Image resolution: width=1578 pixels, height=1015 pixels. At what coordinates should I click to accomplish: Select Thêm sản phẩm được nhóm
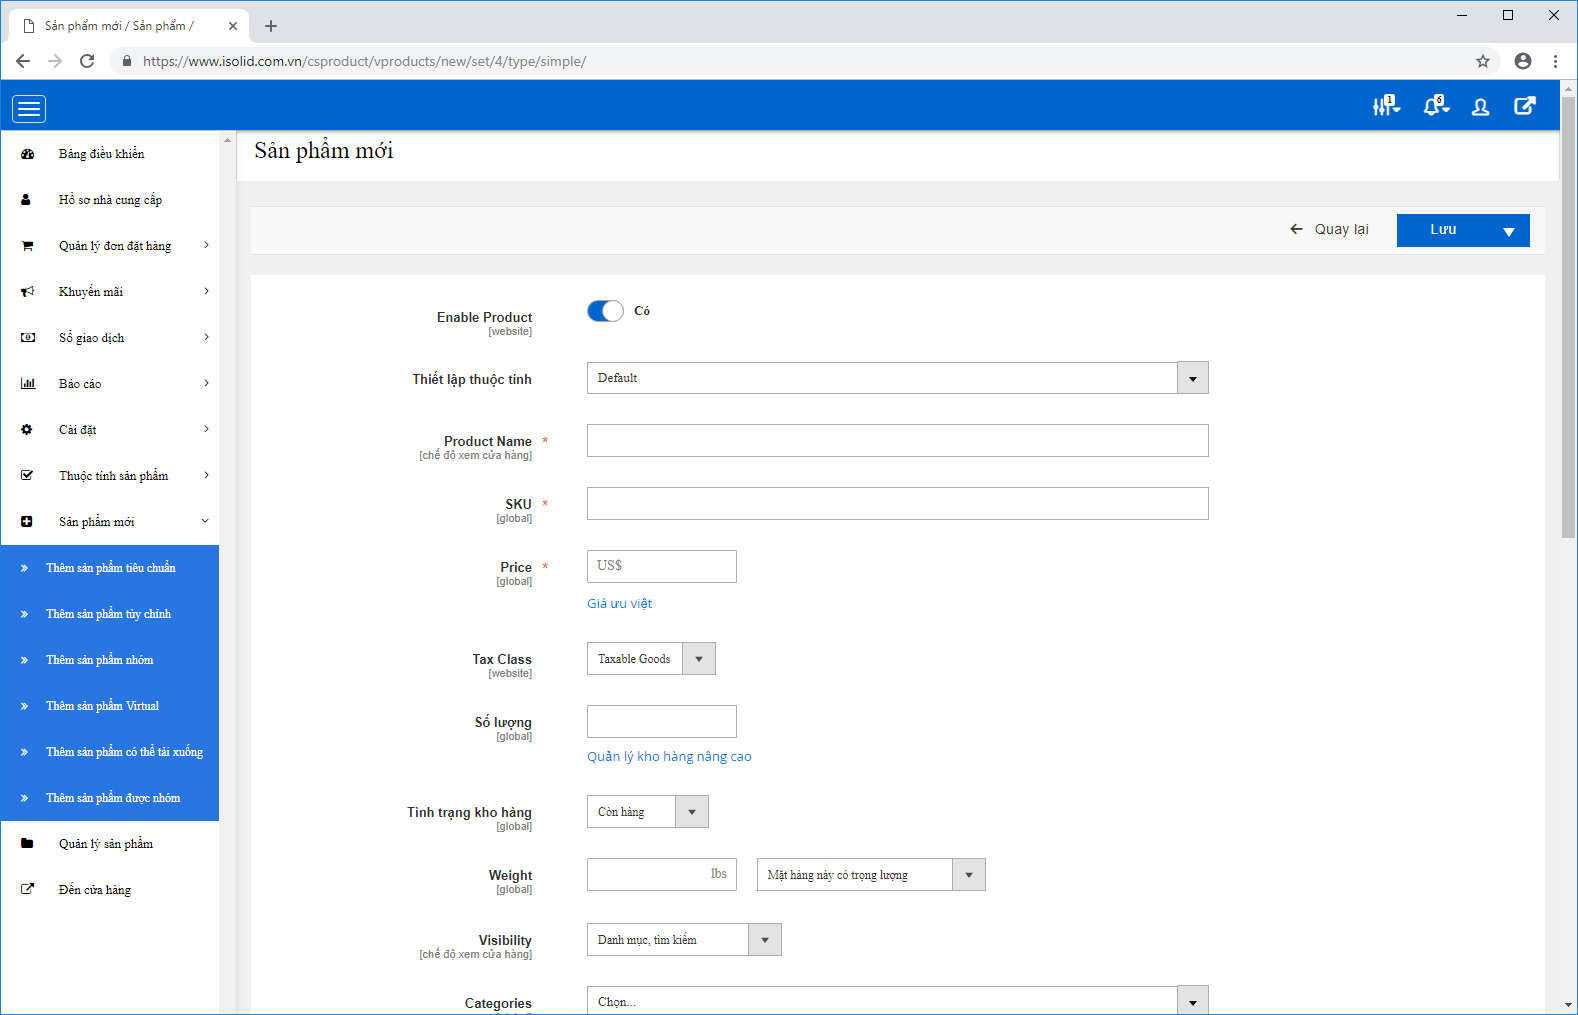[x=110, y=798]
